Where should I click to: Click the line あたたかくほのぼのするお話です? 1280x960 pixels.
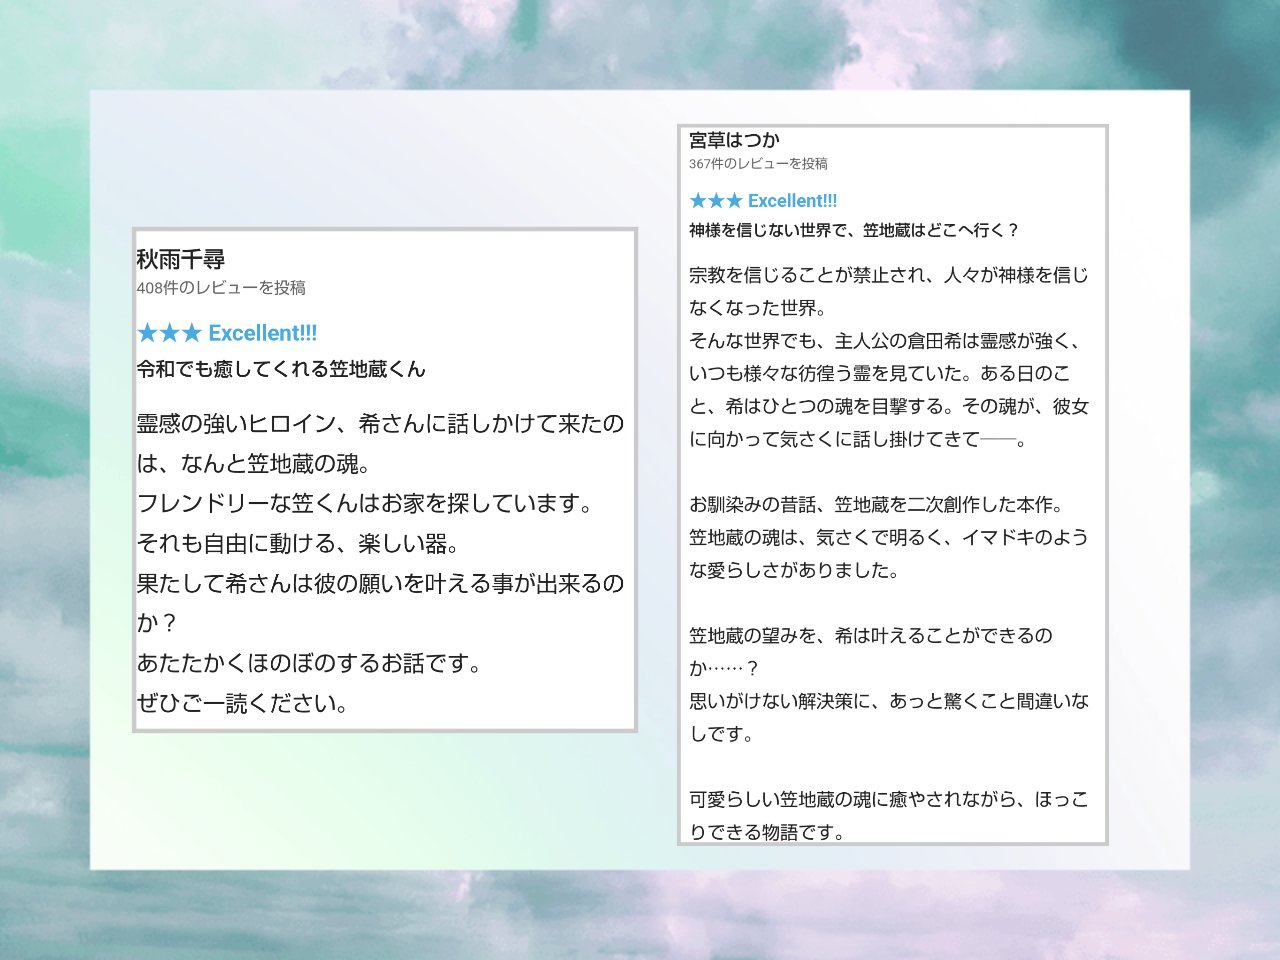[309, 664]
